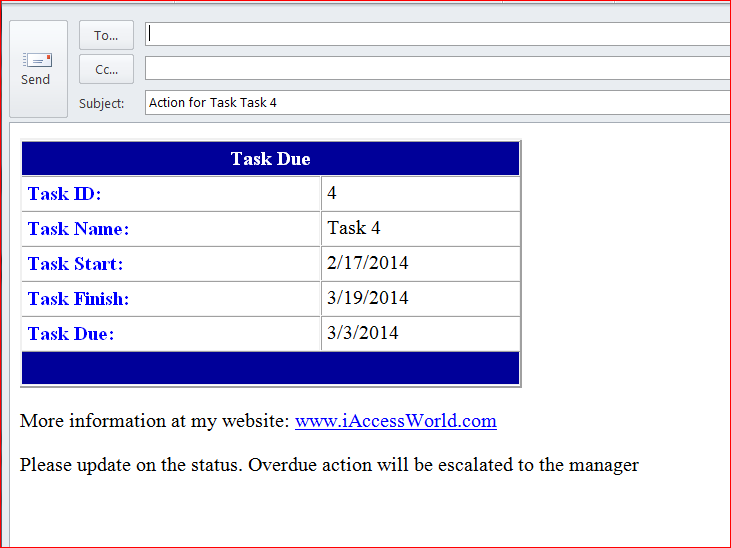Click the Task 4 name value

point(420,229)
